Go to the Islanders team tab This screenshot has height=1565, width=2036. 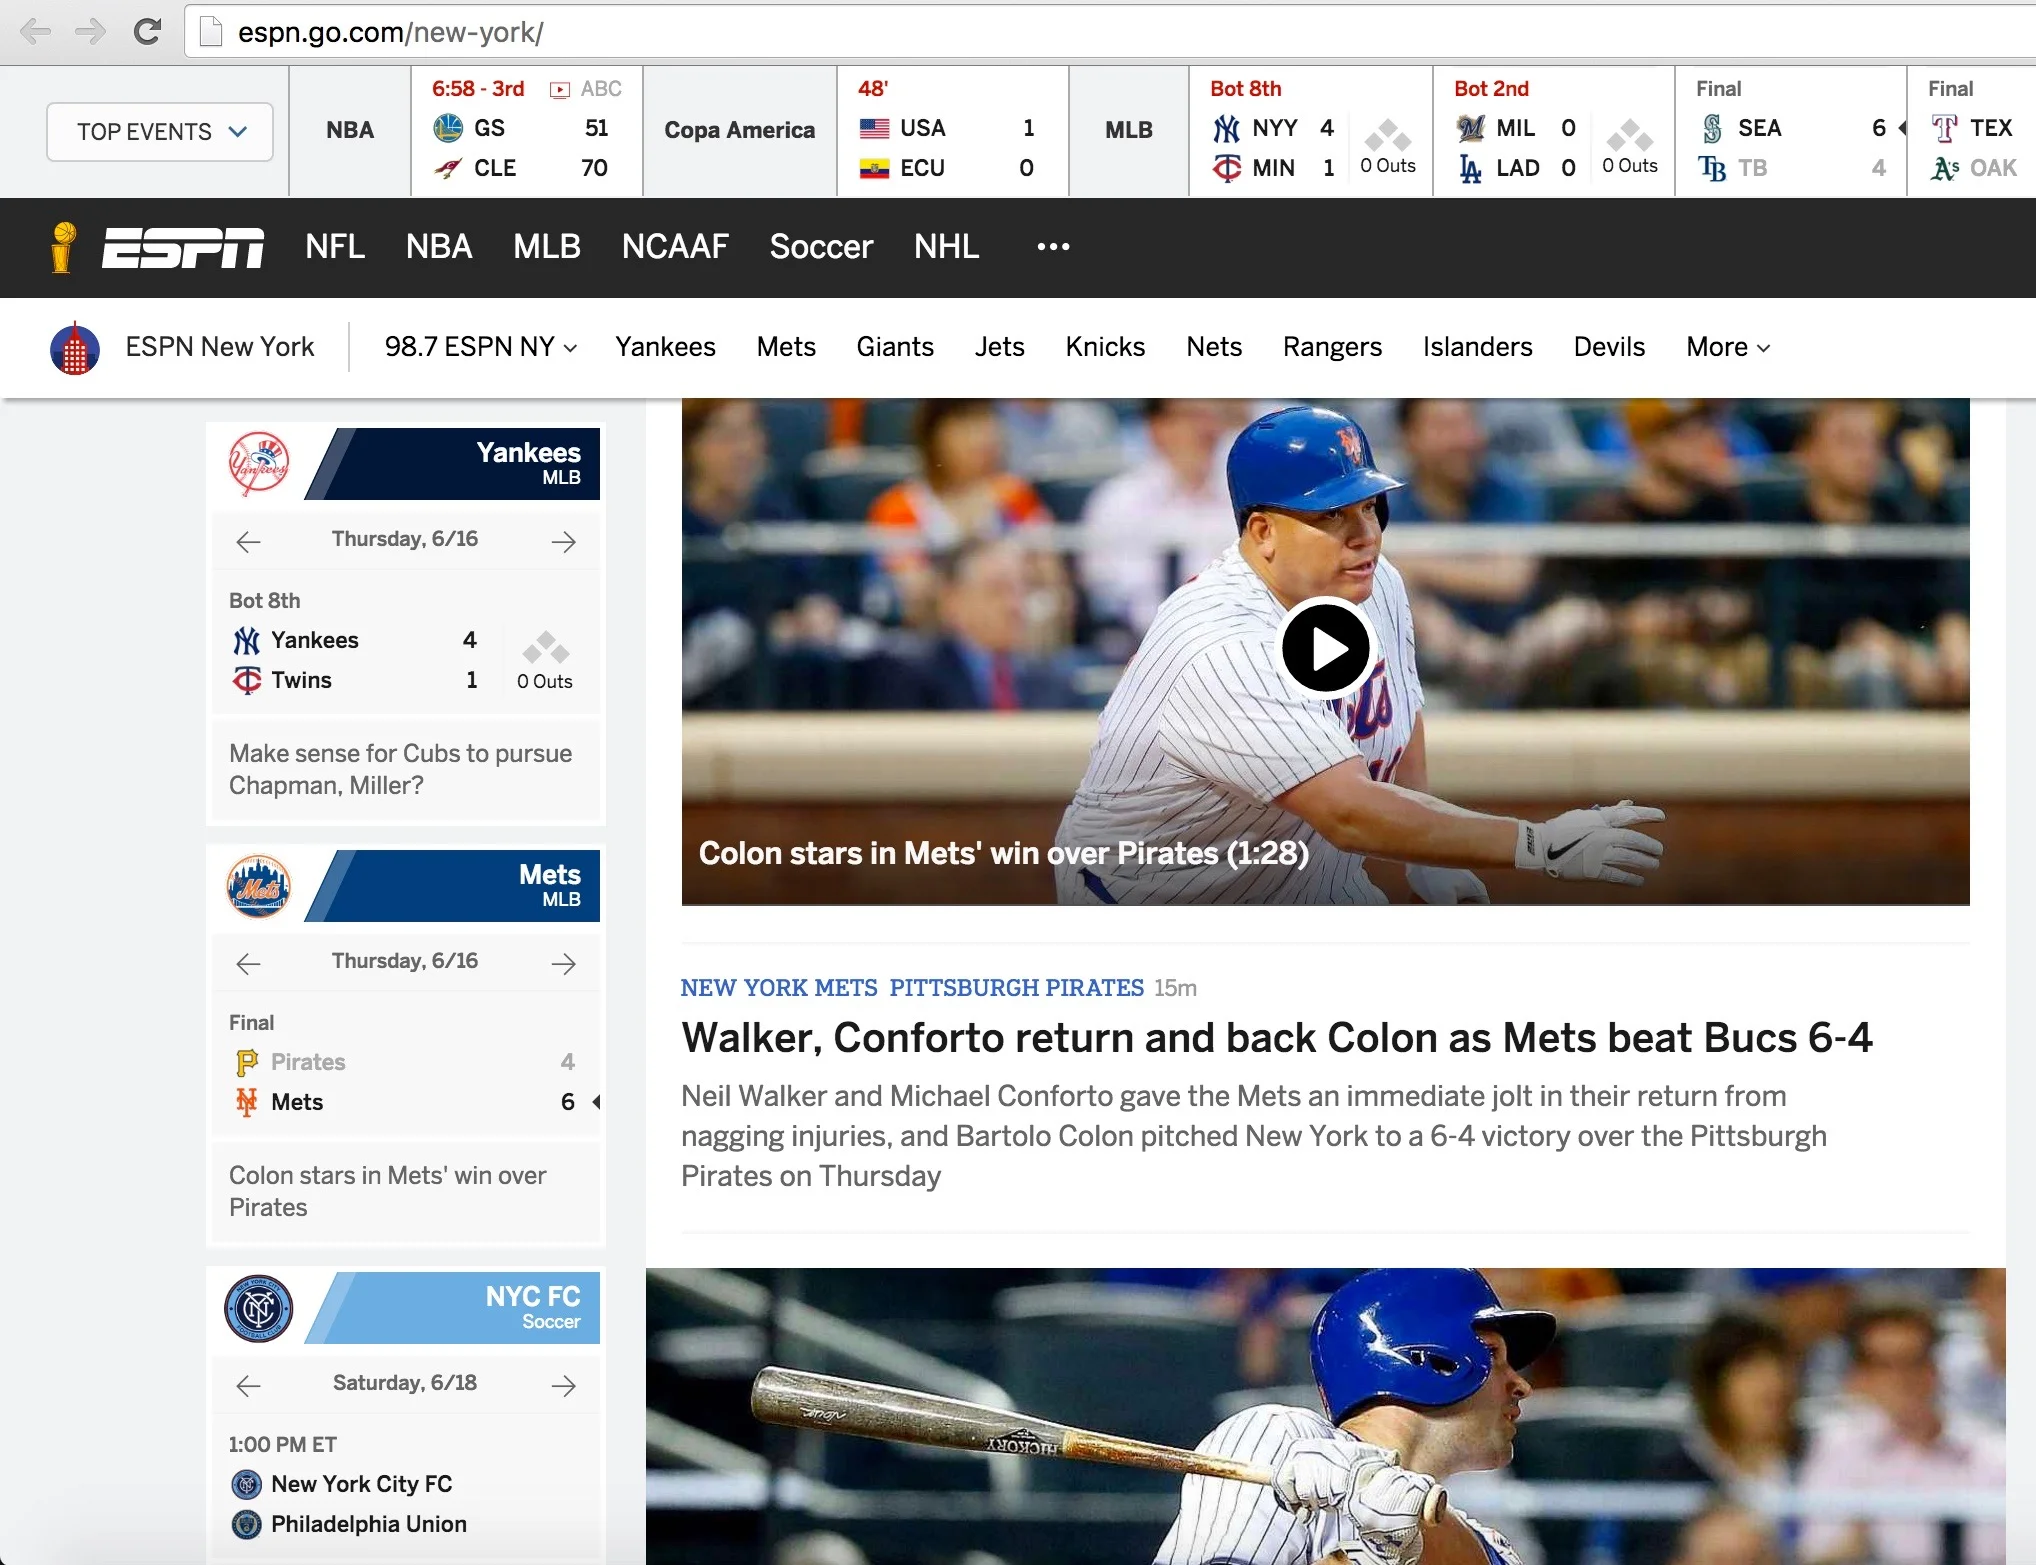coord(1477,347)
